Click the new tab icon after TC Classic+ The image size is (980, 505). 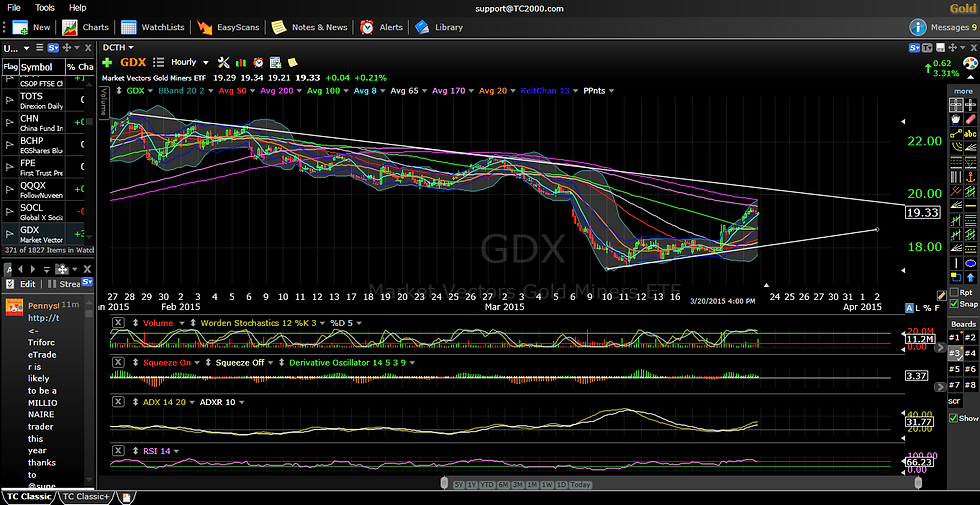coord(126,498)
